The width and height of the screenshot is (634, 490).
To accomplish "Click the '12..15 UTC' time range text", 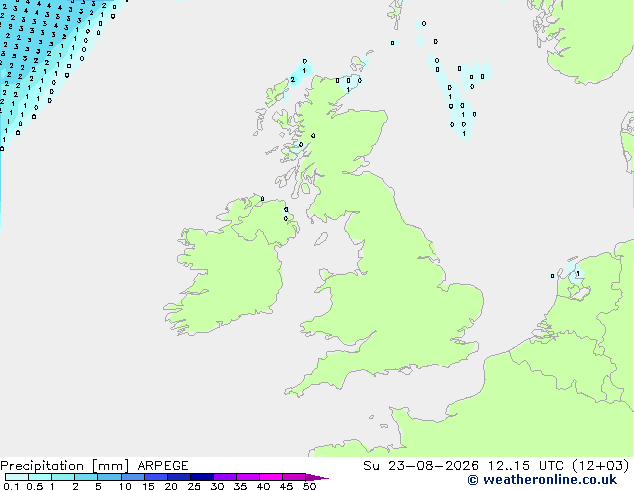I will pyautogui.click(x=526, y=466).
